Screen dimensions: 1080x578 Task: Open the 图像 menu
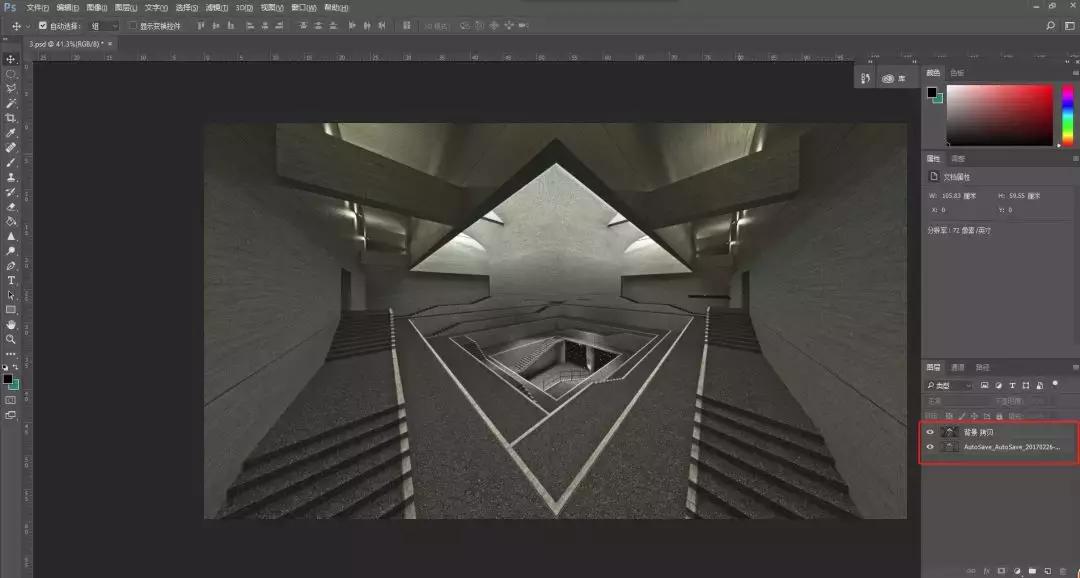click(97, 7)
